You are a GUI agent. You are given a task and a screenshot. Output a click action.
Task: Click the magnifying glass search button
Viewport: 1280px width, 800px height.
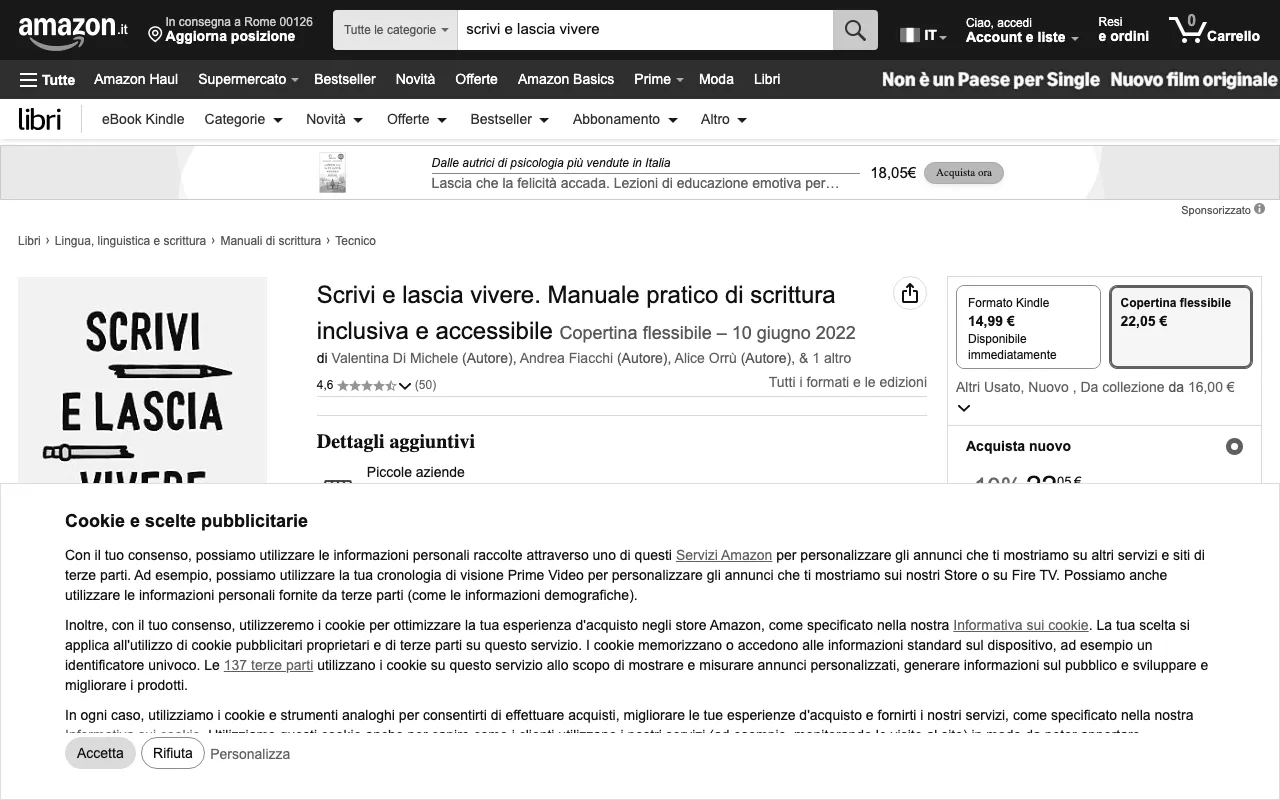tap(855, 30)
